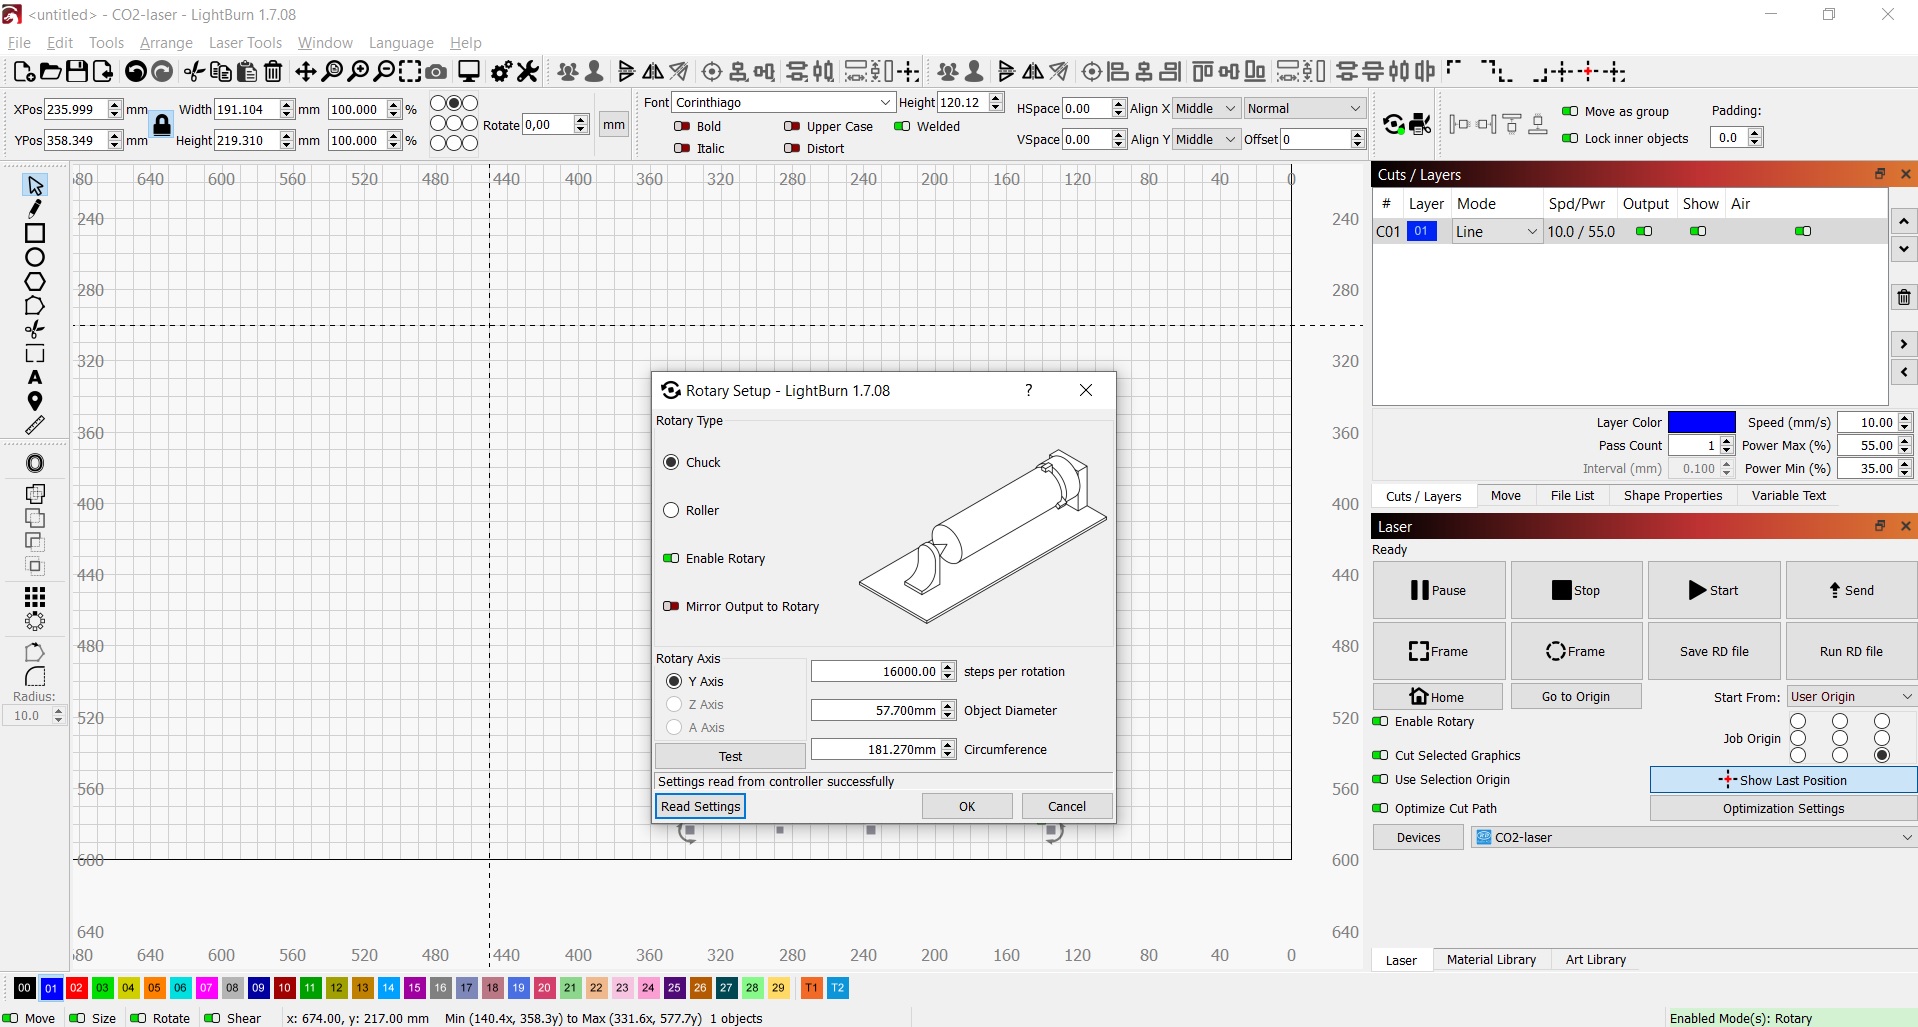Select red palette swatch 02
The image size is (1918, 1027).
coord(76,987)
